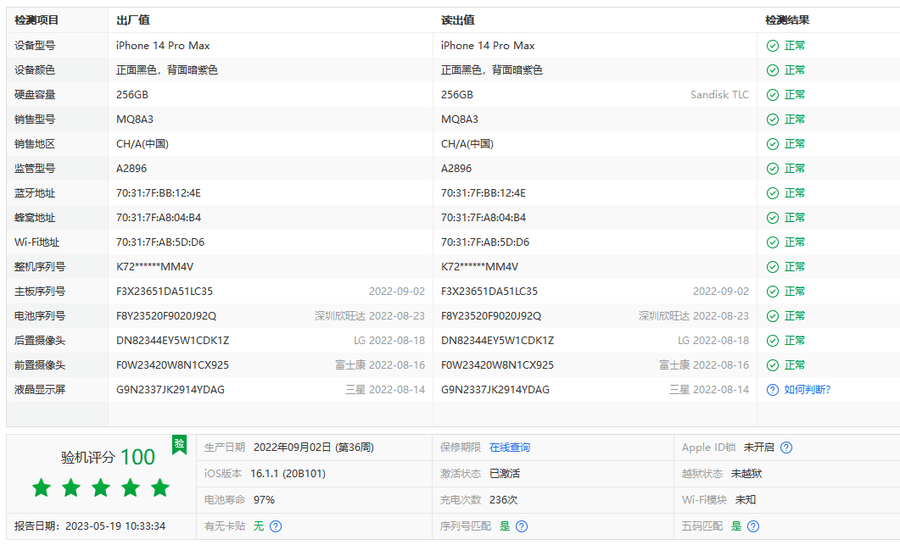Click the green check icon in 蓝牙地址 row
Screen dimensions: 900x545
point(773,193)
